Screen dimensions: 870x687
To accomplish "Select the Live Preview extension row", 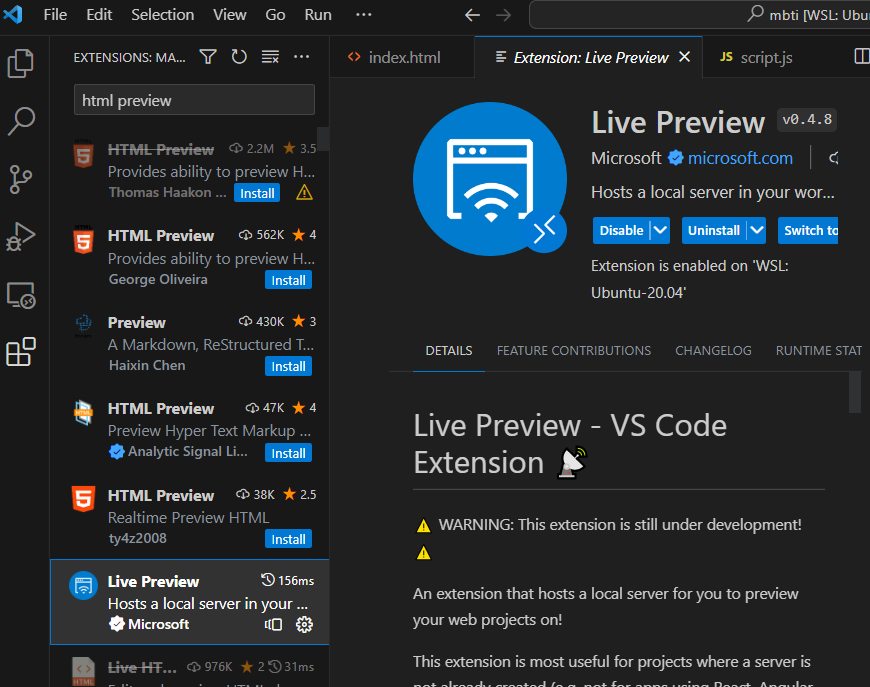I will click(x=190, y=602).
